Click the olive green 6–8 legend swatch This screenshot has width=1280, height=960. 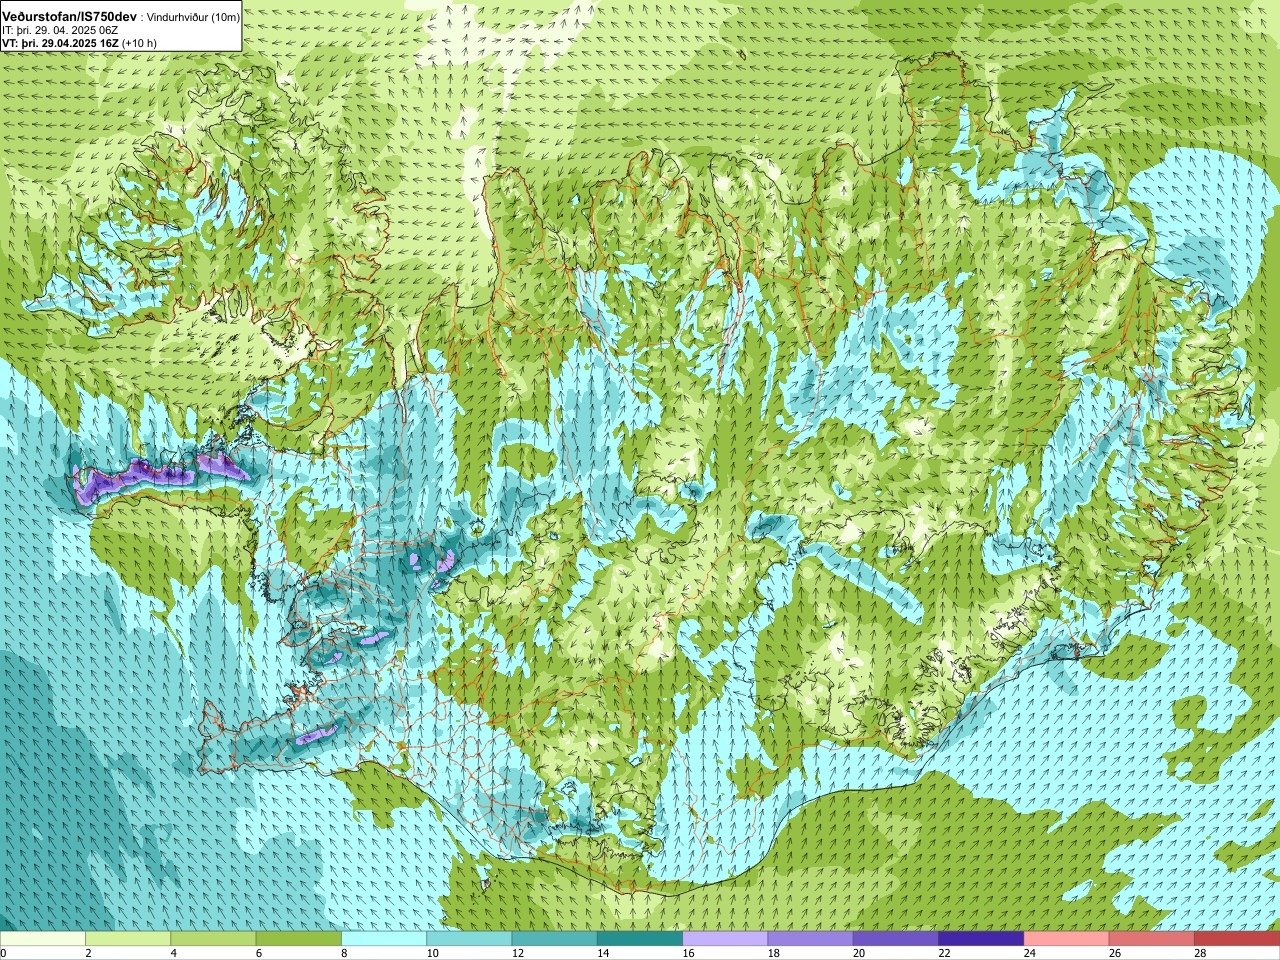click(x=299, y=939)
